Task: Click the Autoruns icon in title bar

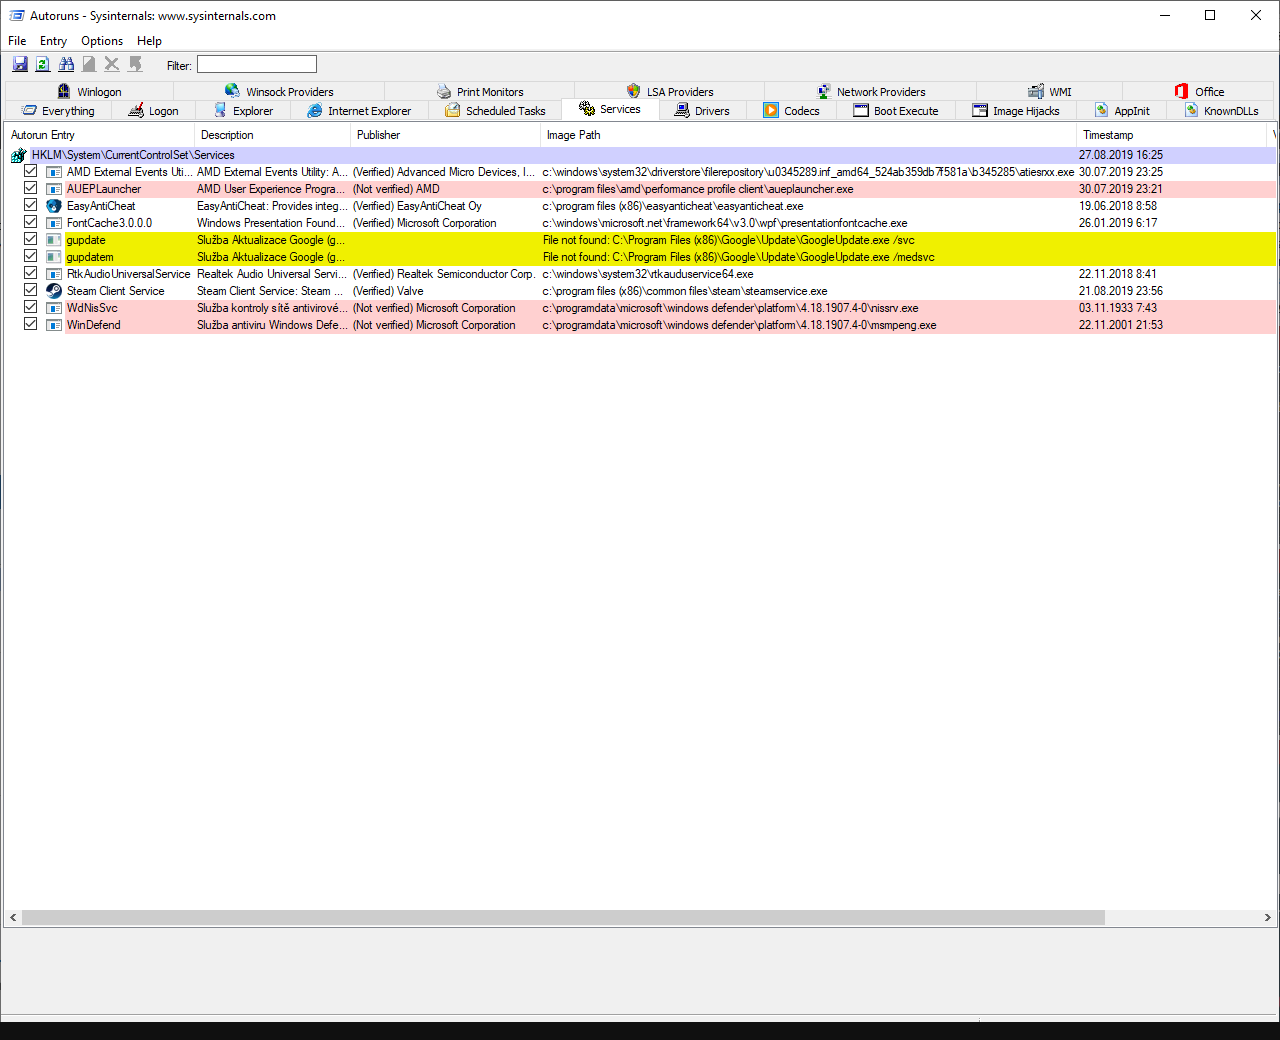Action: point(16,16)
